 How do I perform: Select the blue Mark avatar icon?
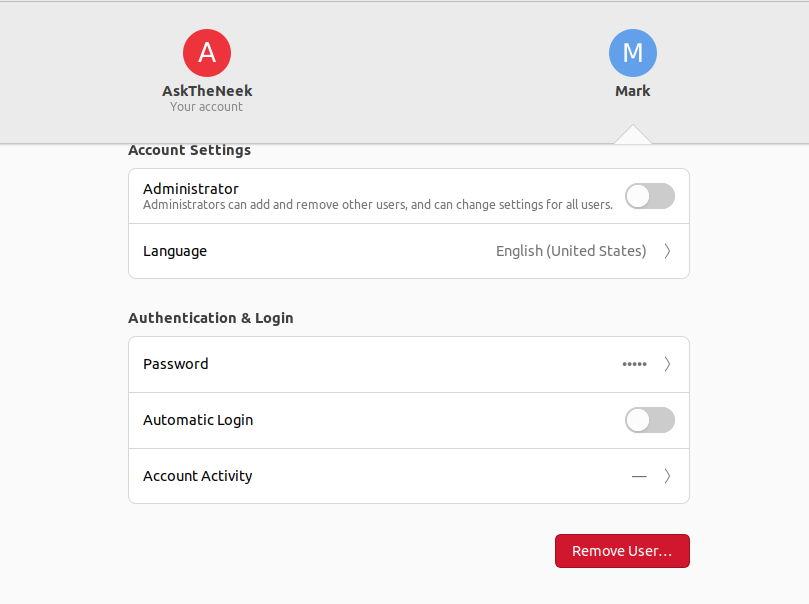(632, 53)
